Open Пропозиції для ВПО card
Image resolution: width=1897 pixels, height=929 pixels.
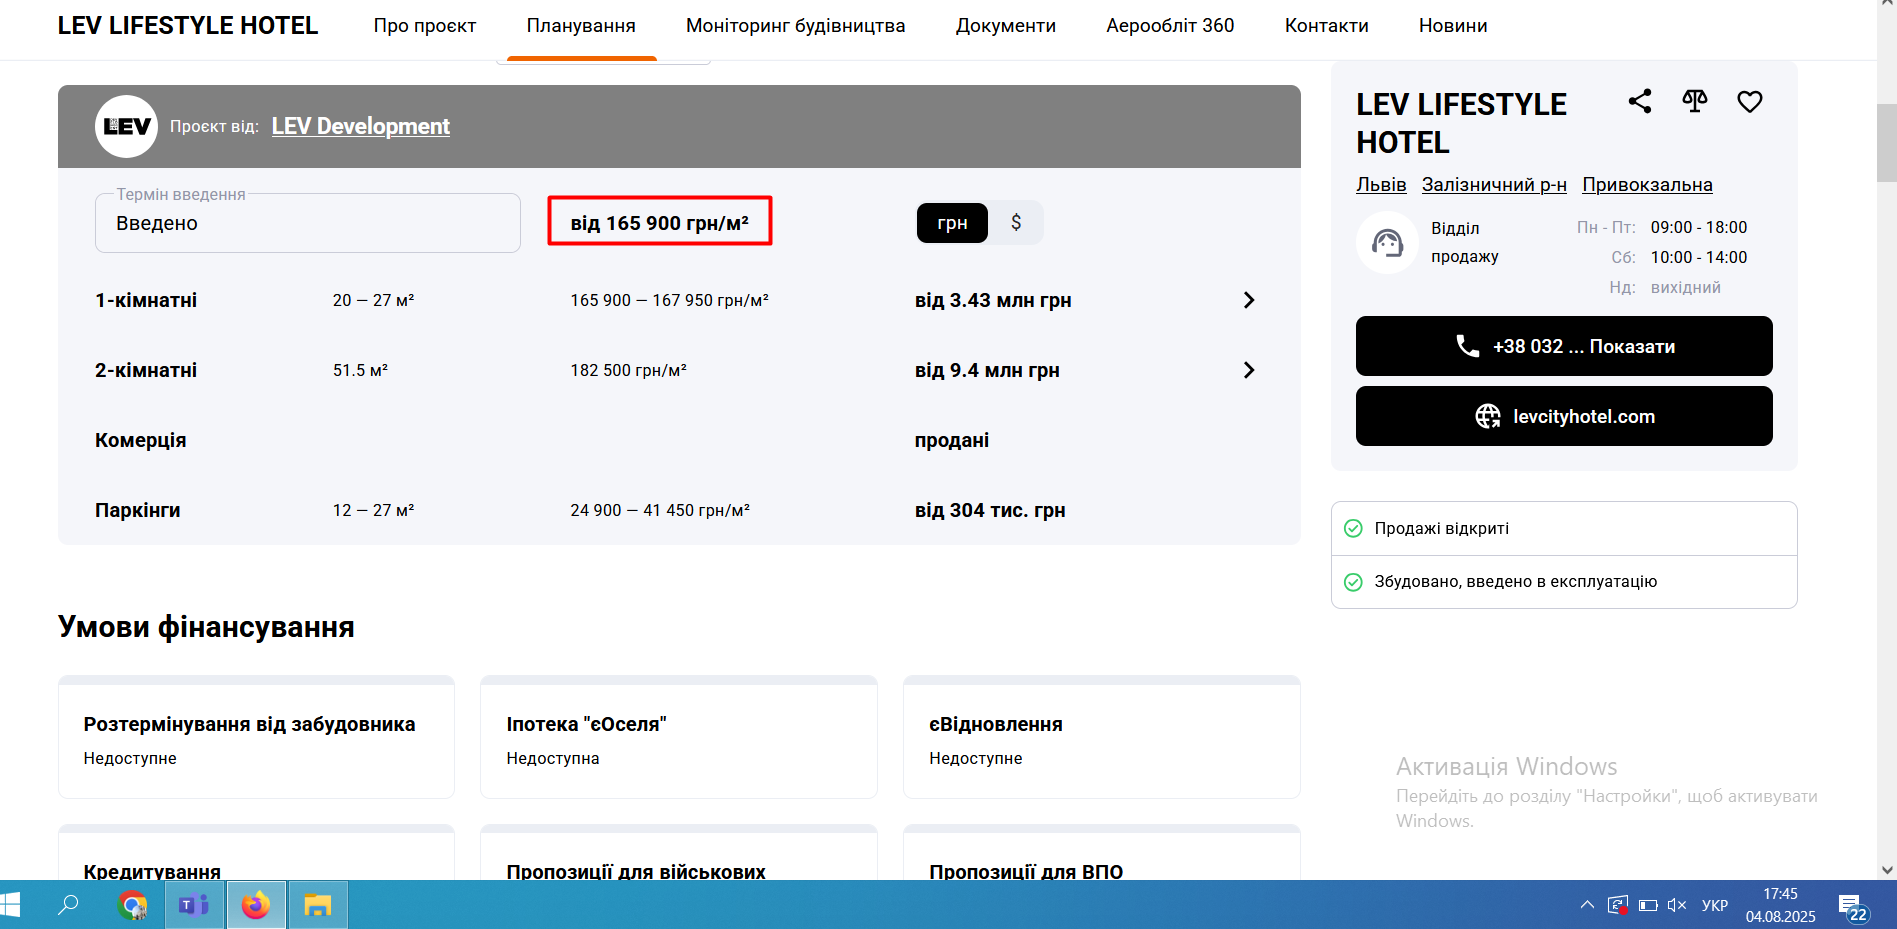(x=1102, y=853)
